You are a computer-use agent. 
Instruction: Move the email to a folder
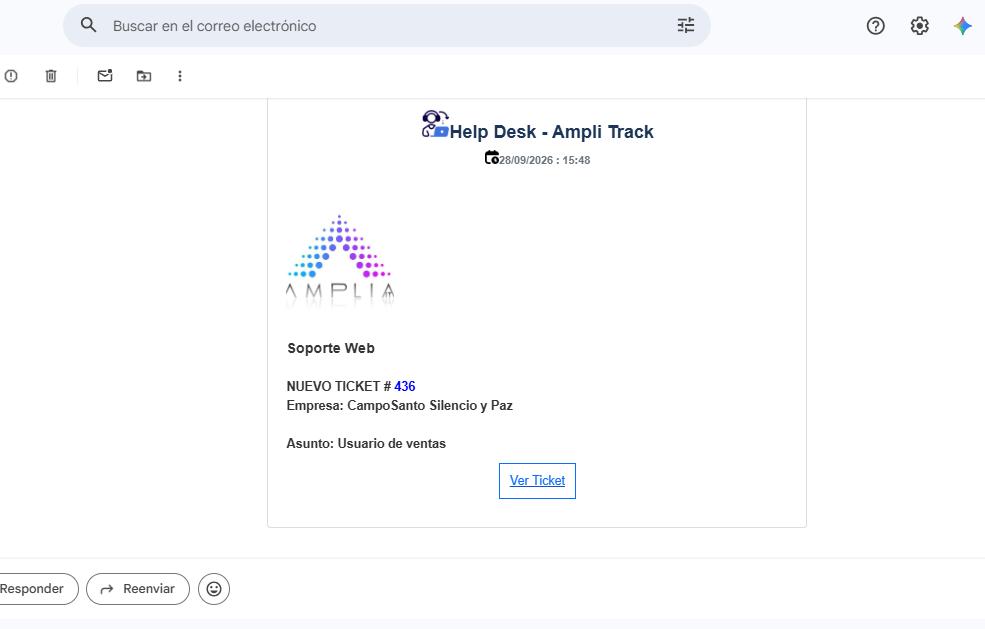coord(144,76)
